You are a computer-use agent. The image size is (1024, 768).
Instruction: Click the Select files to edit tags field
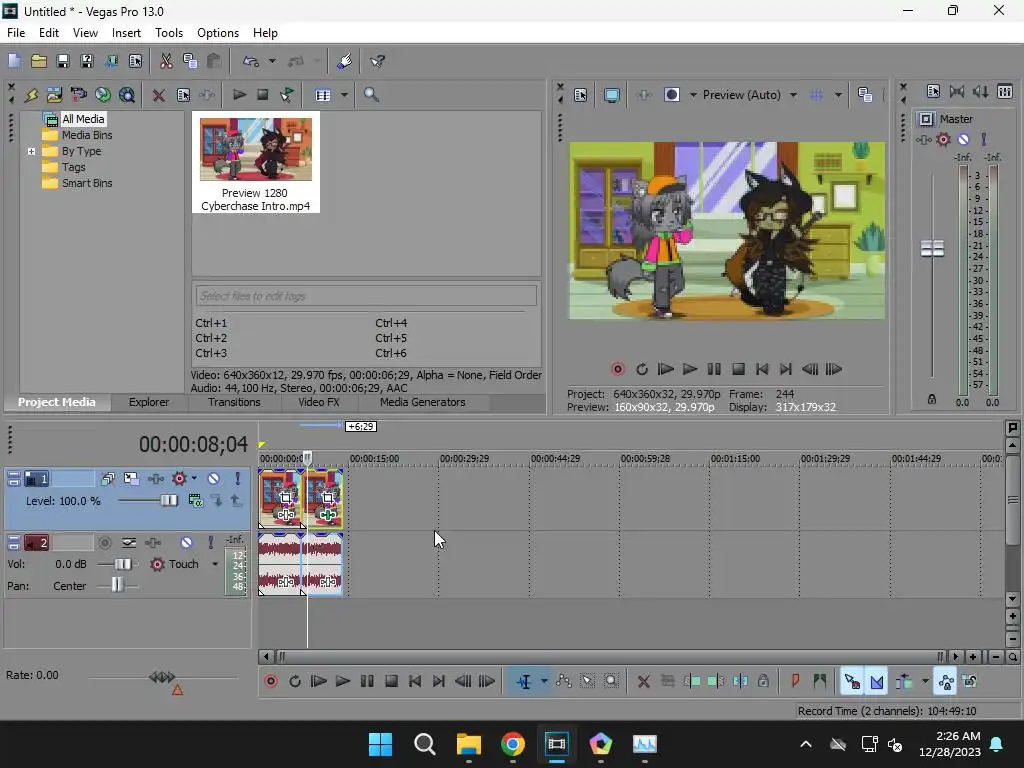[x=366, y=296]
